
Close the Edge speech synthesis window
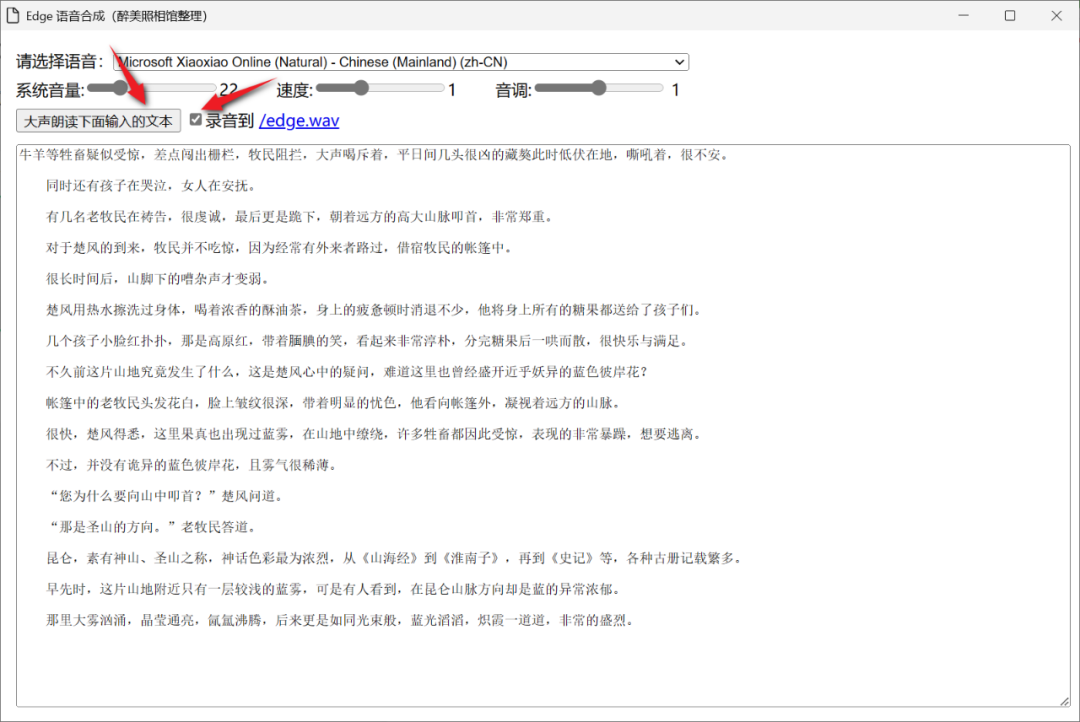(1056, 15)
